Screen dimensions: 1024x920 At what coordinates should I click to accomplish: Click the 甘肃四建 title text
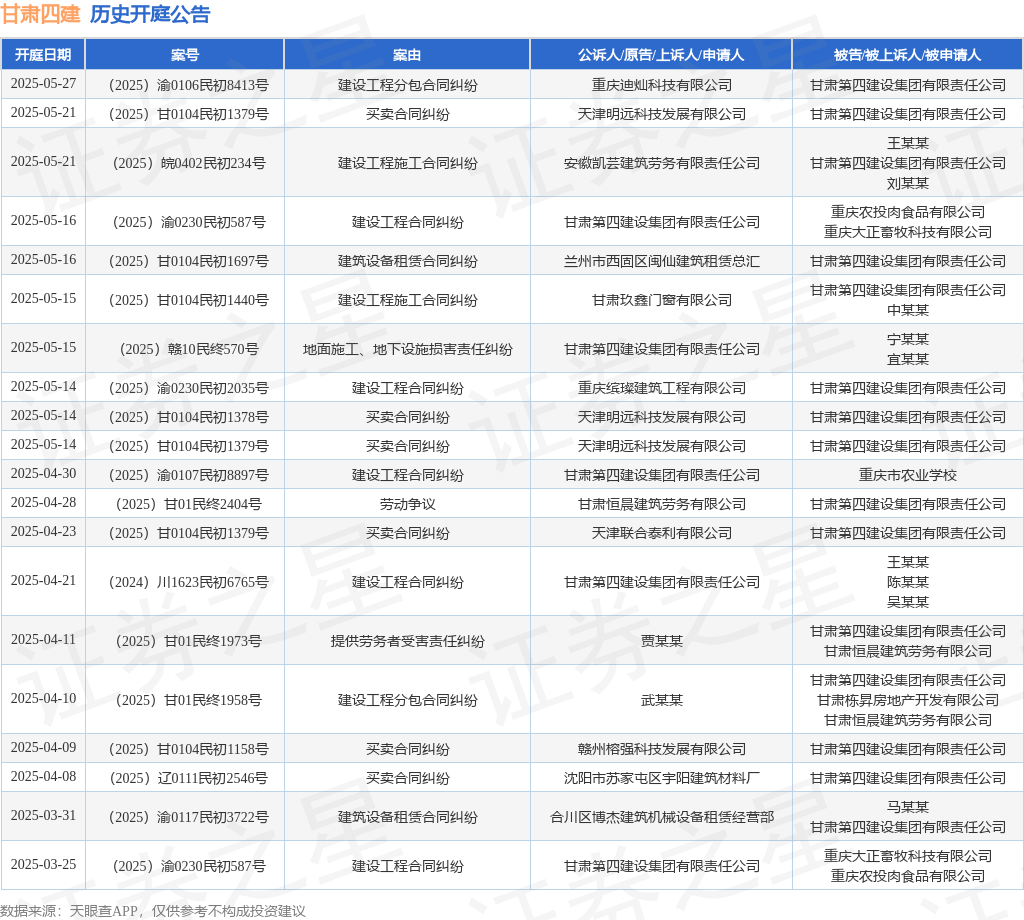pos(40,14)
